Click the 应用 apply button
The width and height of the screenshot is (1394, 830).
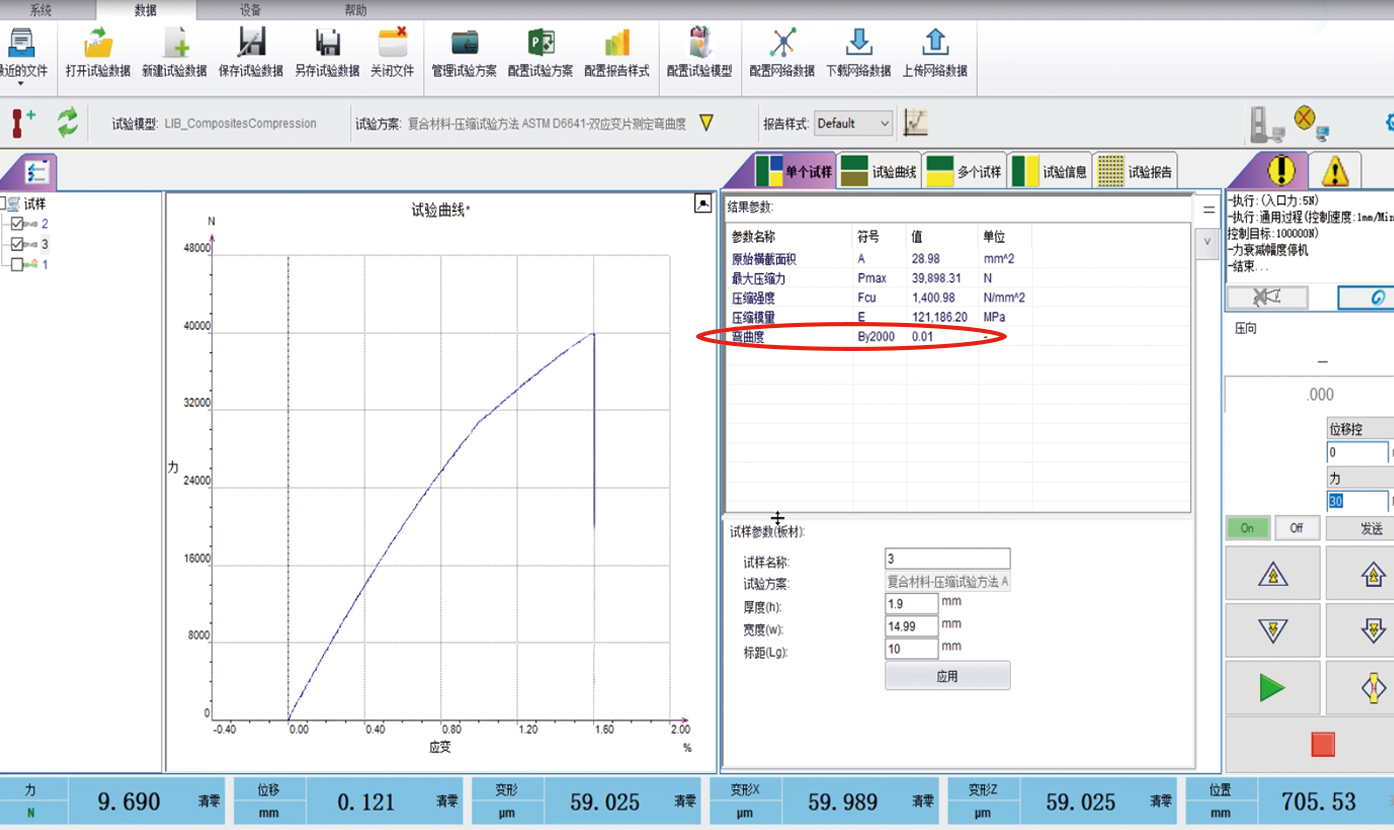(947, 676)
